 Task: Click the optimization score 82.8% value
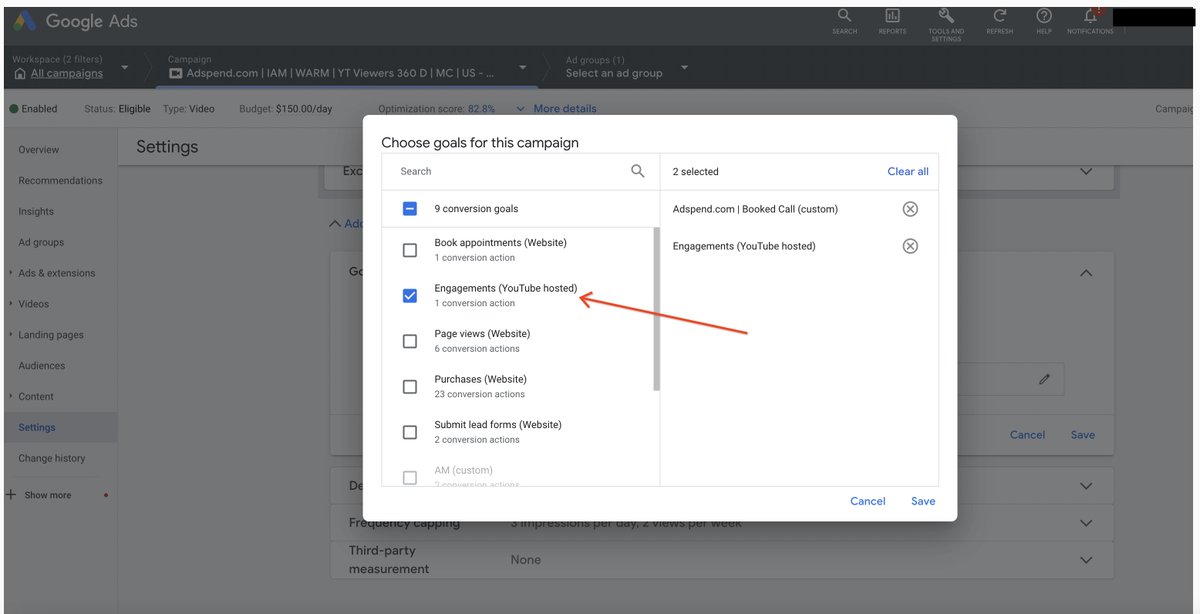(482, 109)
